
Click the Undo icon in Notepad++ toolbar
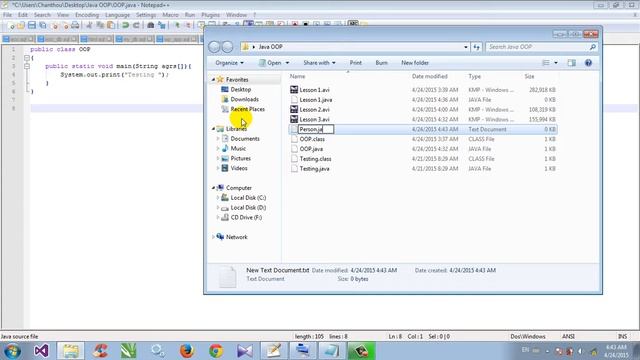125,25
